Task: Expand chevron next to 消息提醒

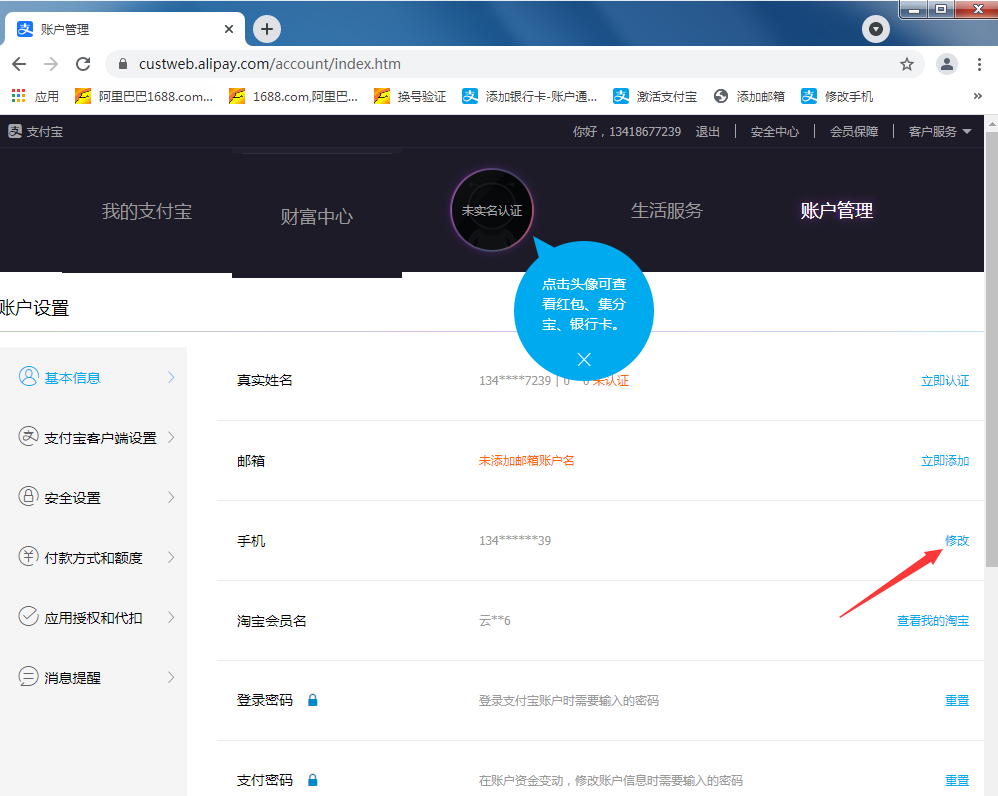Action: [x=171, y=676]
